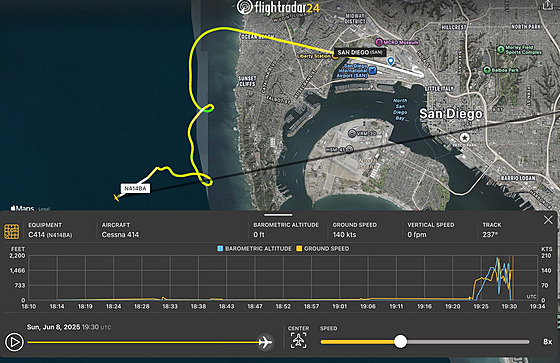Click the Legal link beside Maps
560x363 pixels.
click(x=44, y=209)
